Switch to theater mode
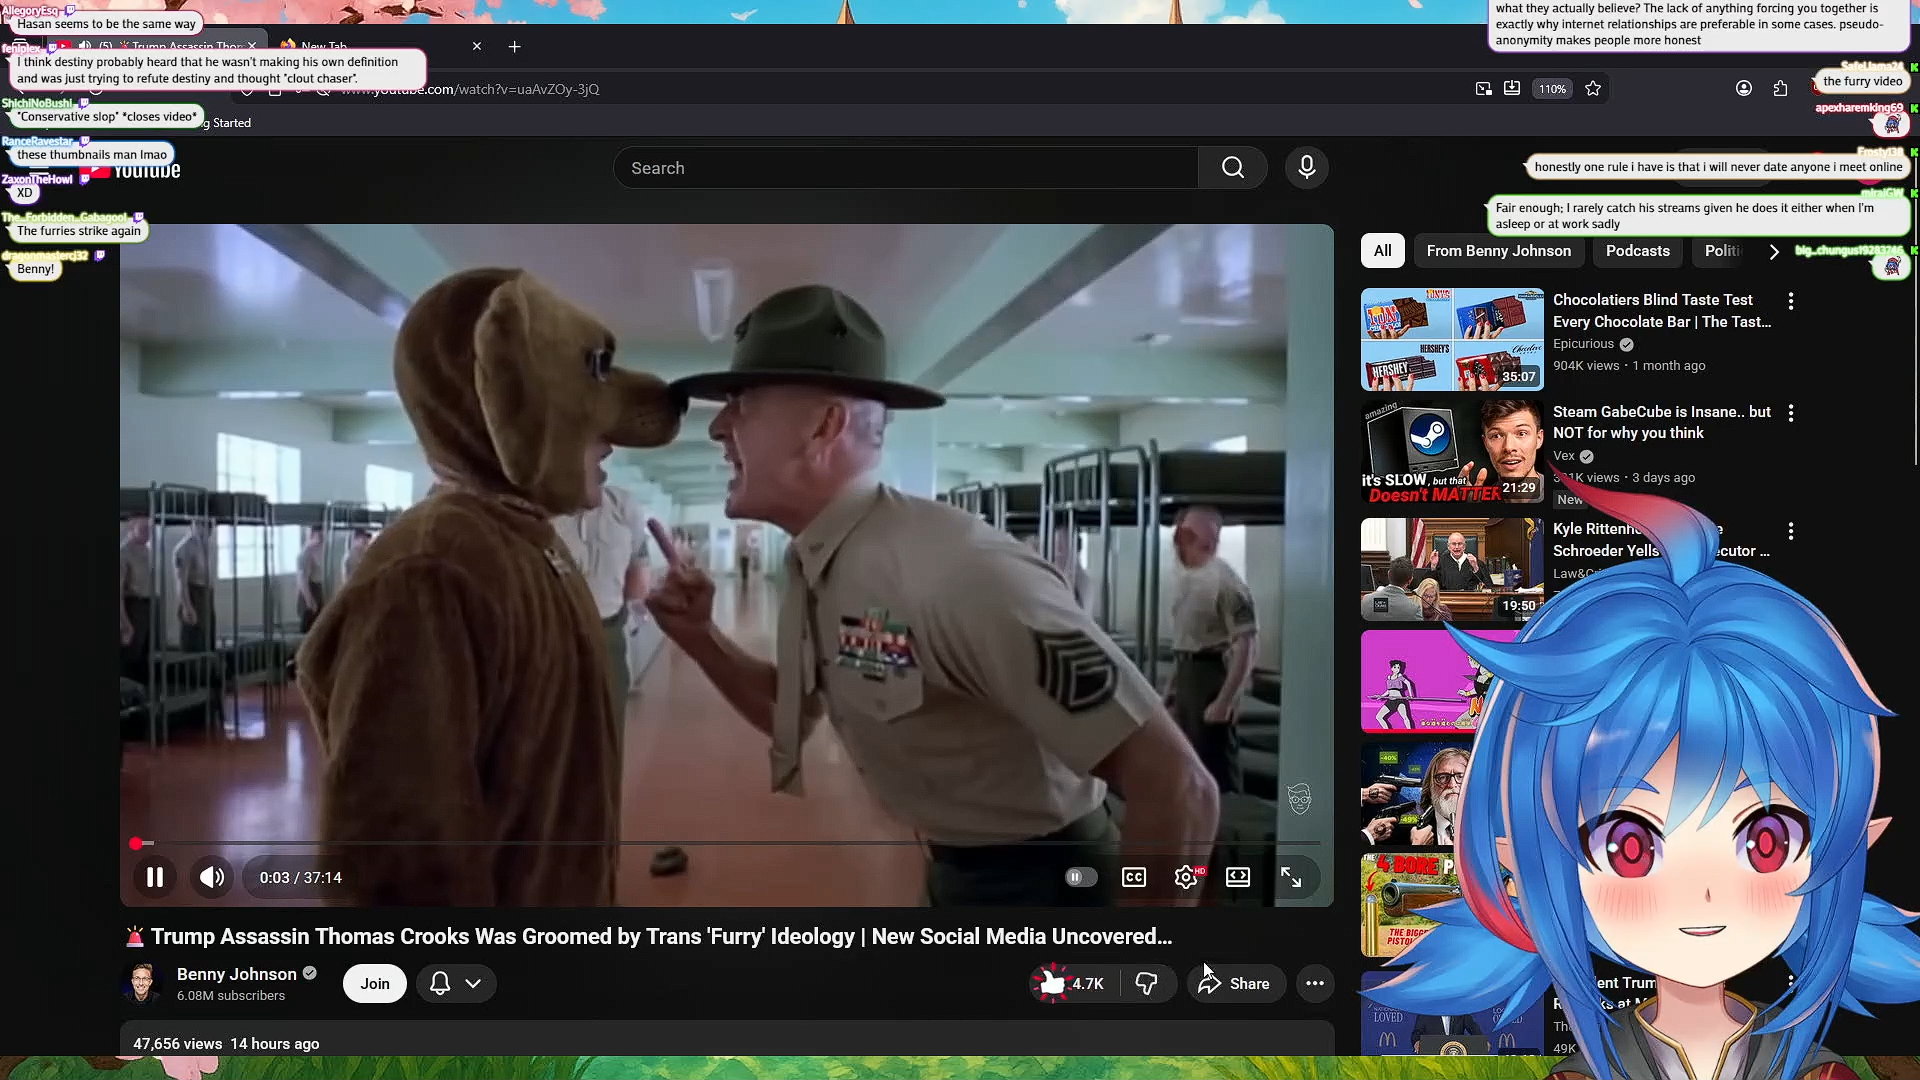This screenshot has width=1920, height=1080. click(x=1238, y=877)
